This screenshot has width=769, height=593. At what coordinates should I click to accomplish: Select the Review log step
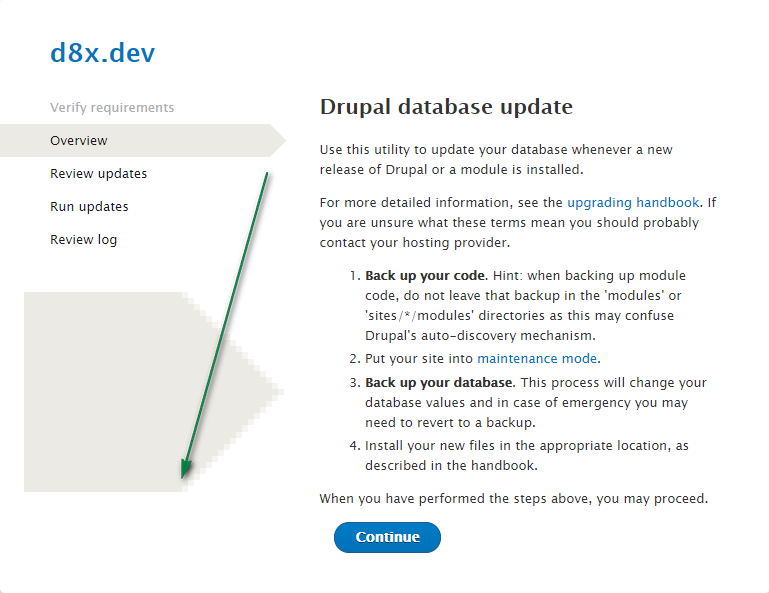click(83, 240)
